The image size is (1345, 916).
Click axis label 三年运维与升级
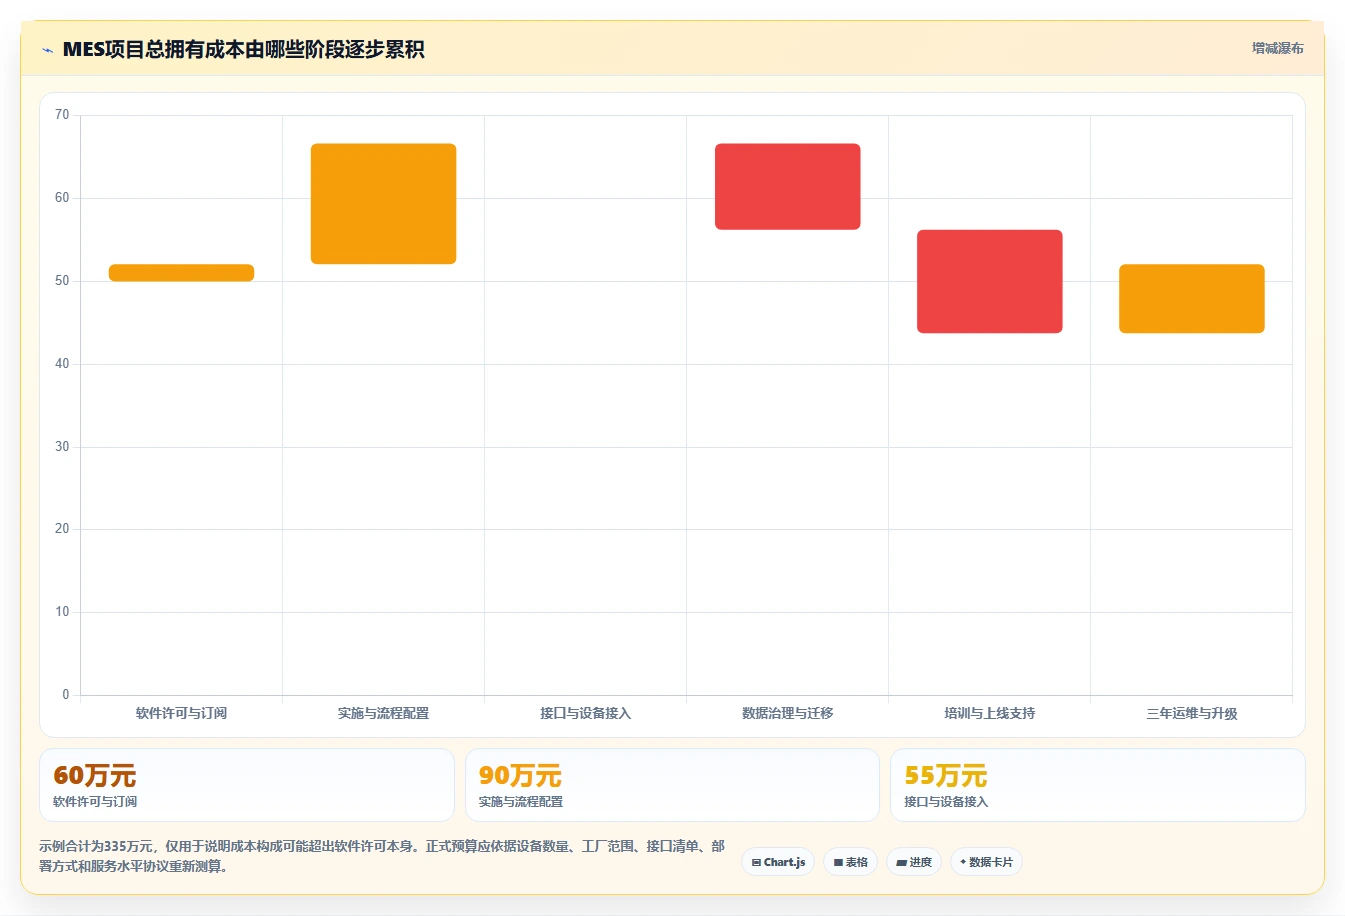[1191, 713]
